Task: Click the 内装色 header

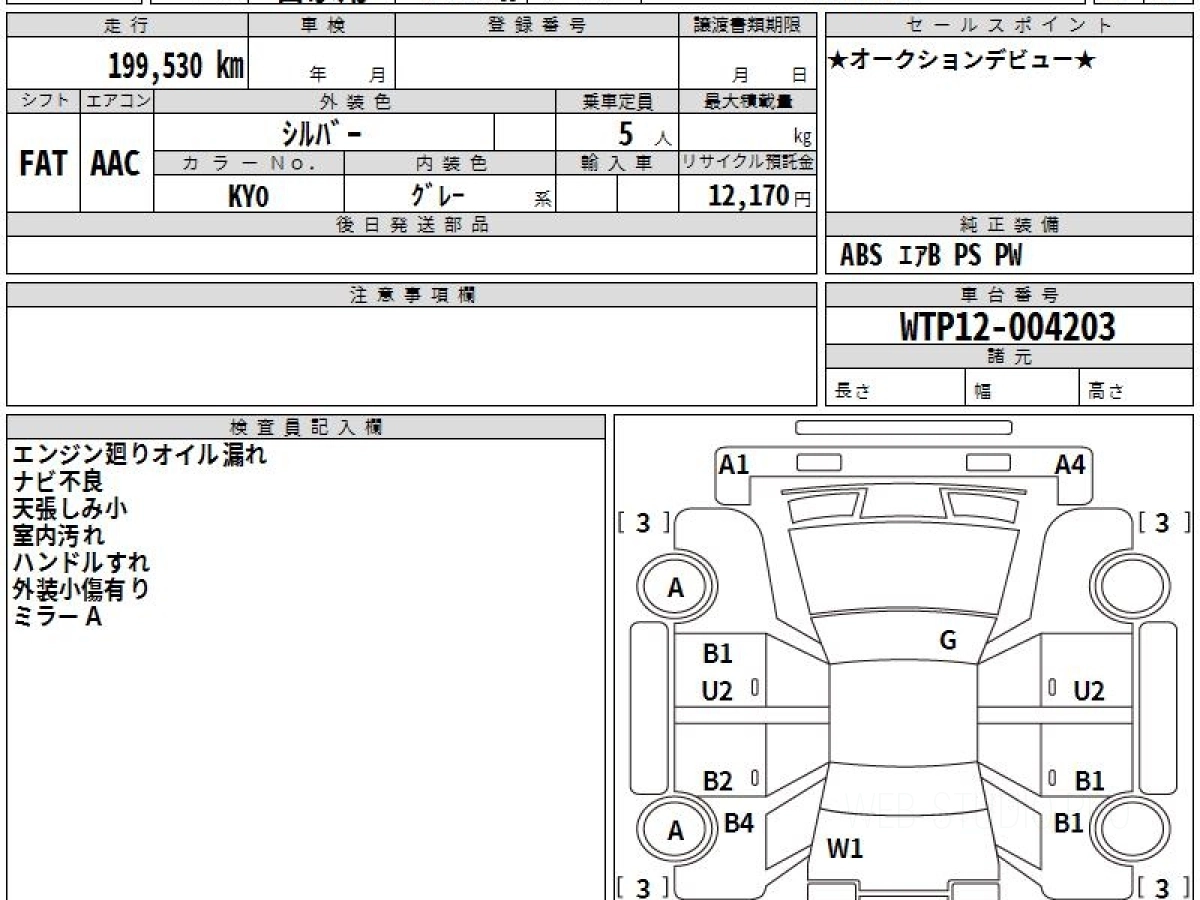Action: pos(450,164)
